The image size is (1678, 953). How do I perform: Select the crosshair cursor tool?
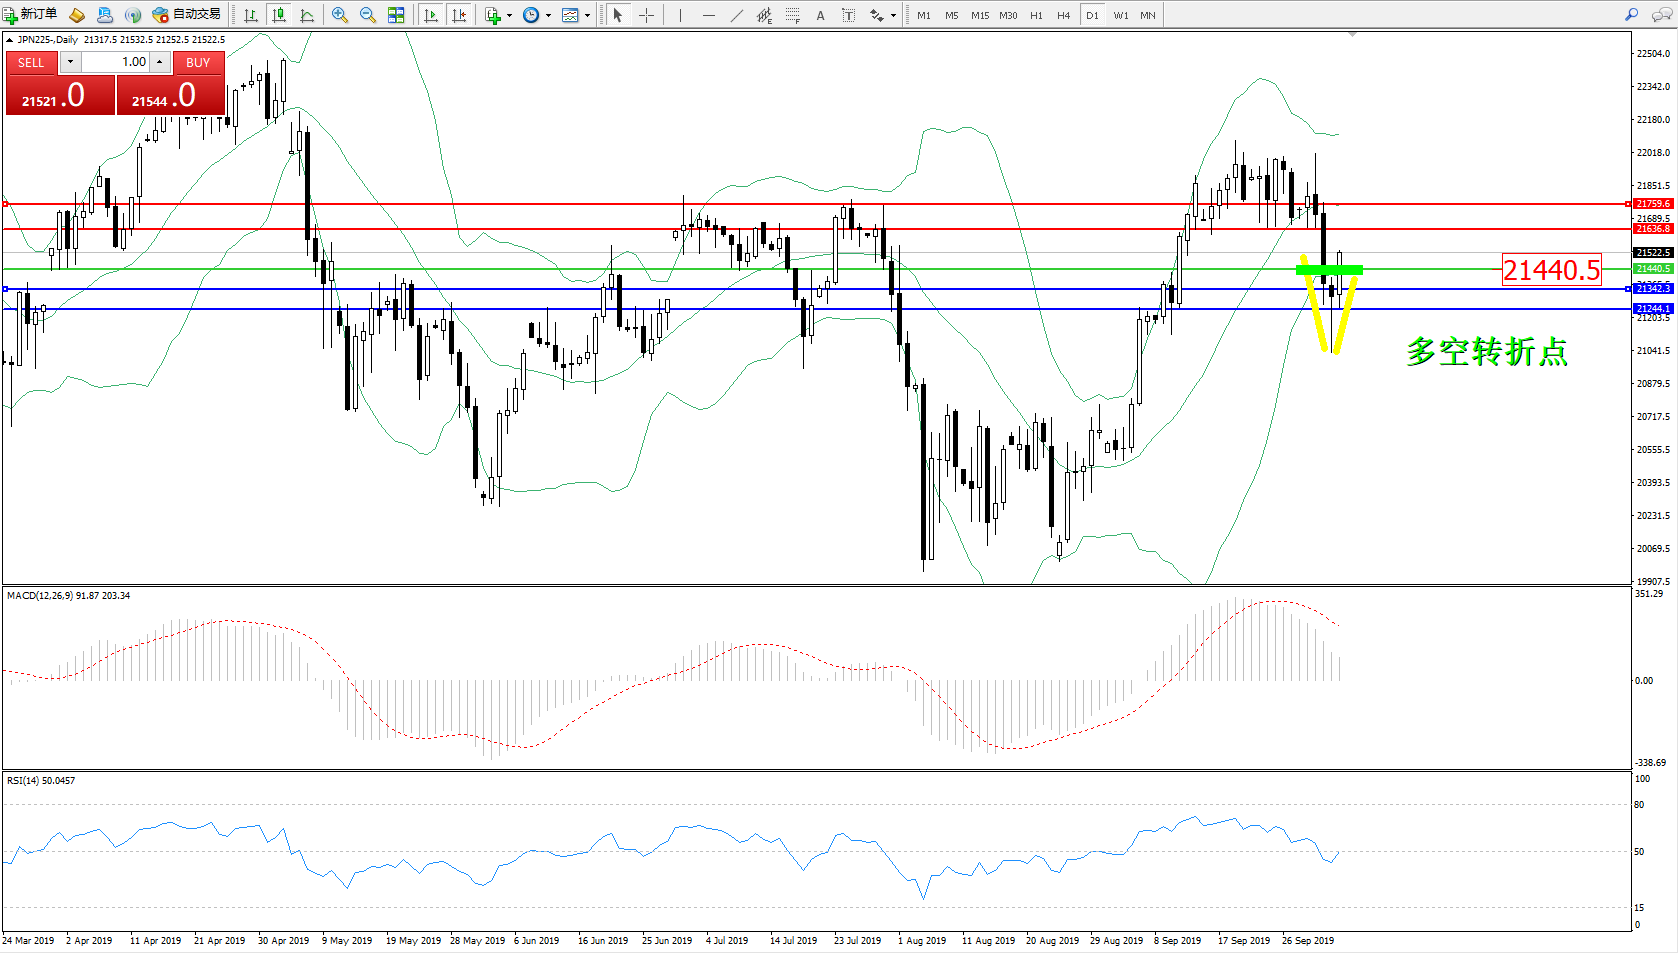coord(646,15)
